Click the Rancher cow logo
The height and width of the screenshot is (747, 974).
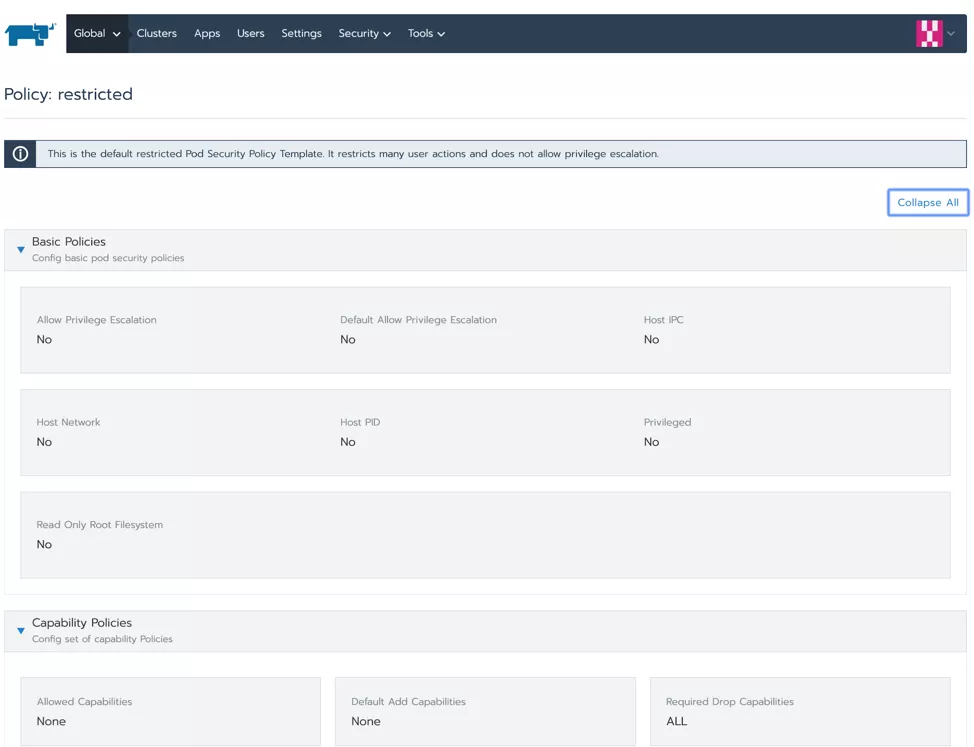[x=31, y=34]
